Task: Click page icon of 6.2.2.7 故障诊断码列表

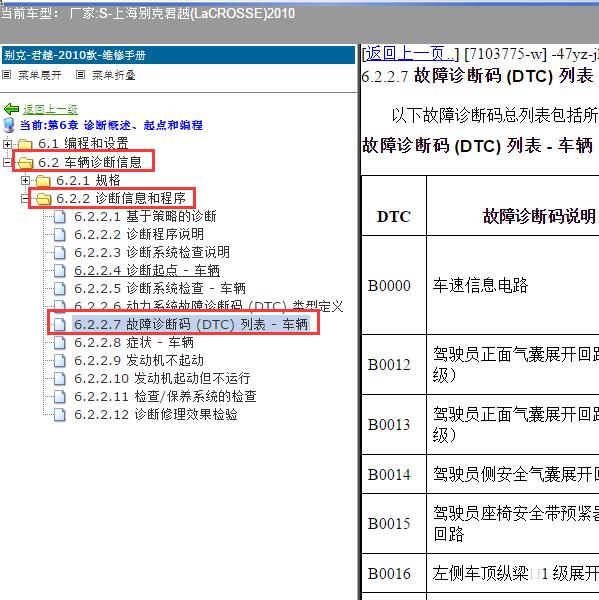Action: pos(59,324)
